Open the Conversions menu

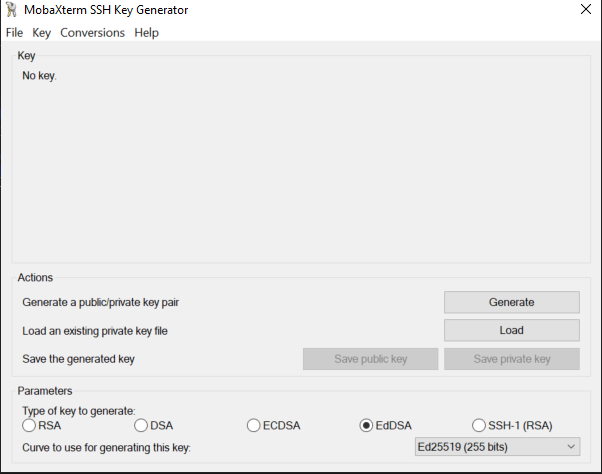click(x=92, y=33)
